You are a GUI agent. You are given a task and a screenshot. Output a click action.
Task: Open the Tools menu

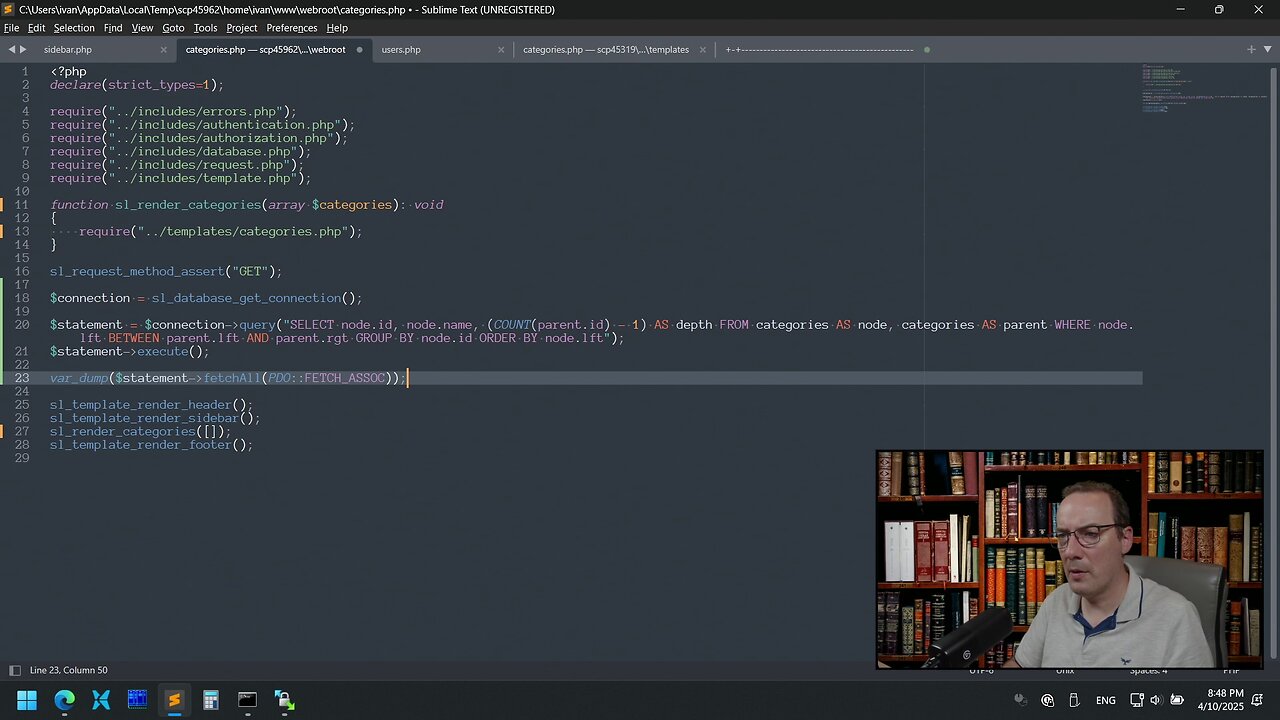(205, 28)
